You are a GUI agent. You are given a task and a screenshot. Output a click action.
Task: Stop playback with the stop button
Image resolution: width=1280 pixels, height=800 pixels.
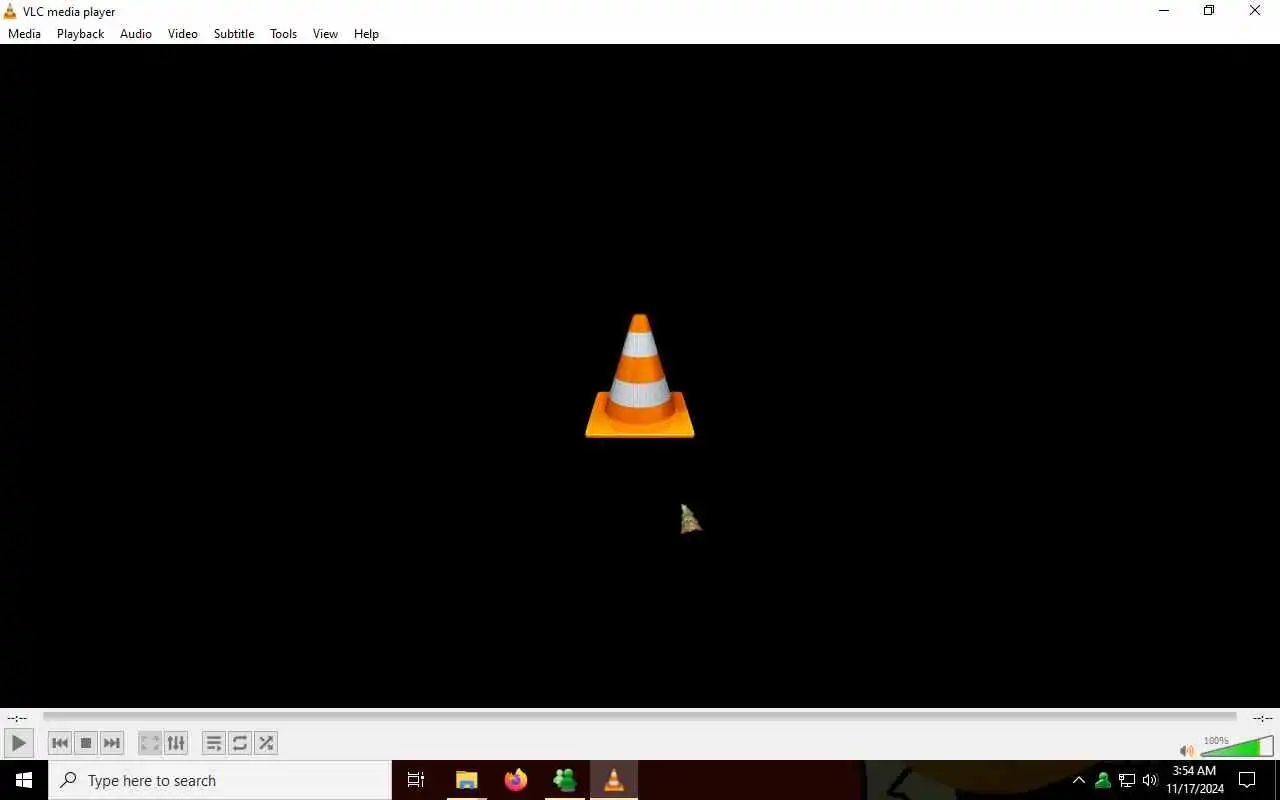(x=86, y=743)
